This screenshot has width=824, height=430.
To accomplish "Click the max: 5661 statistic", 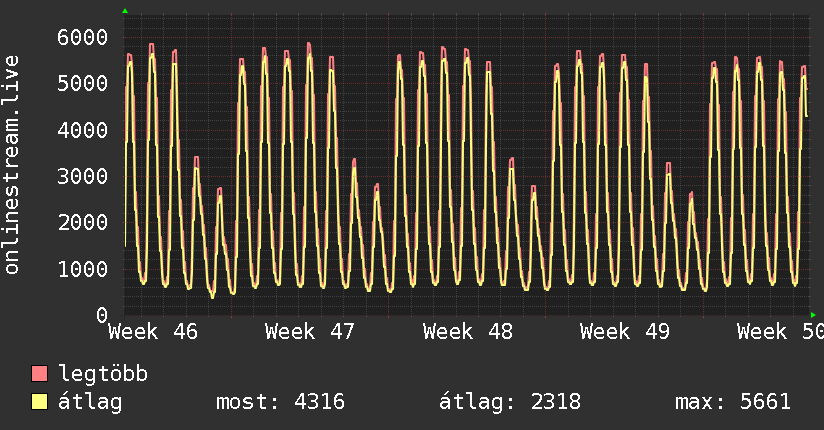I will [x=732, y=403].
